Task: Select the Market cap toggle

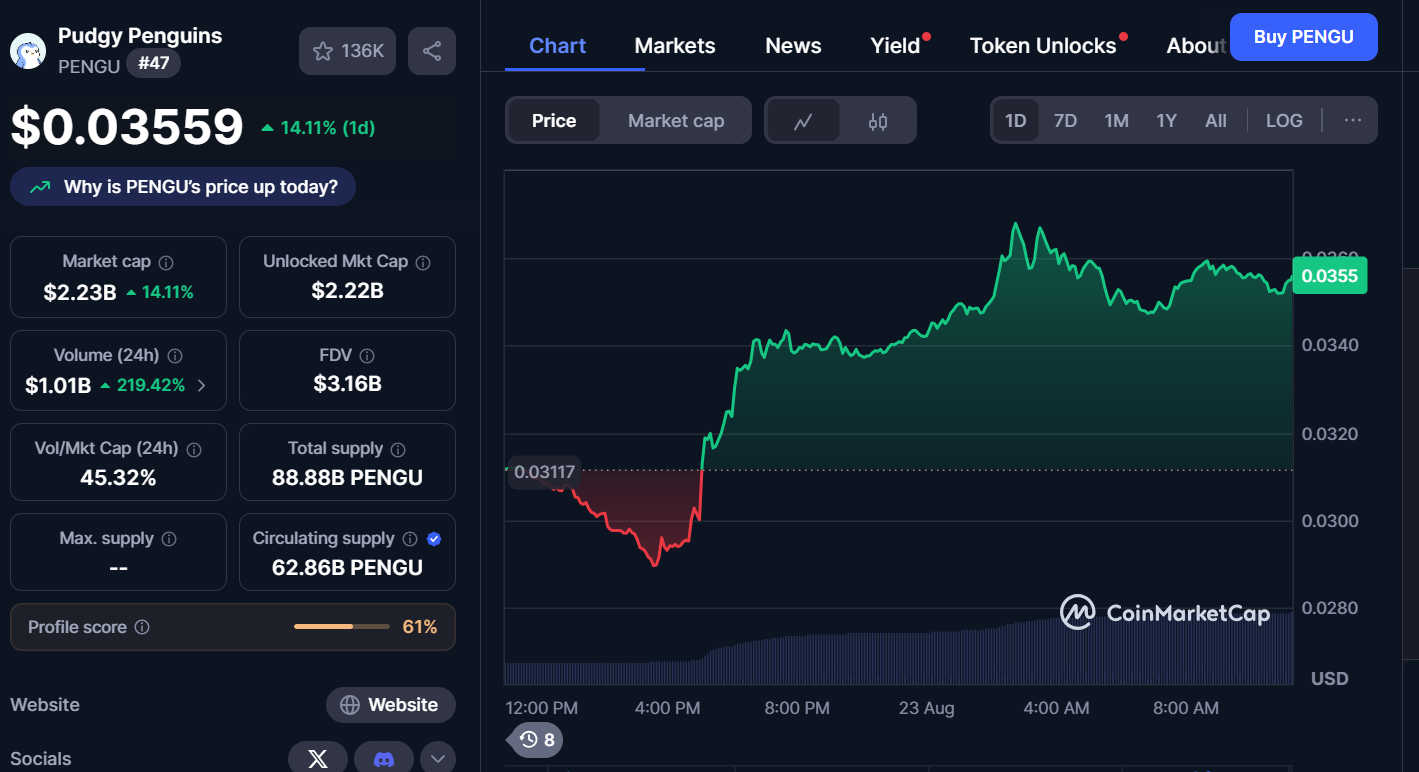Action: pos(676,121)
